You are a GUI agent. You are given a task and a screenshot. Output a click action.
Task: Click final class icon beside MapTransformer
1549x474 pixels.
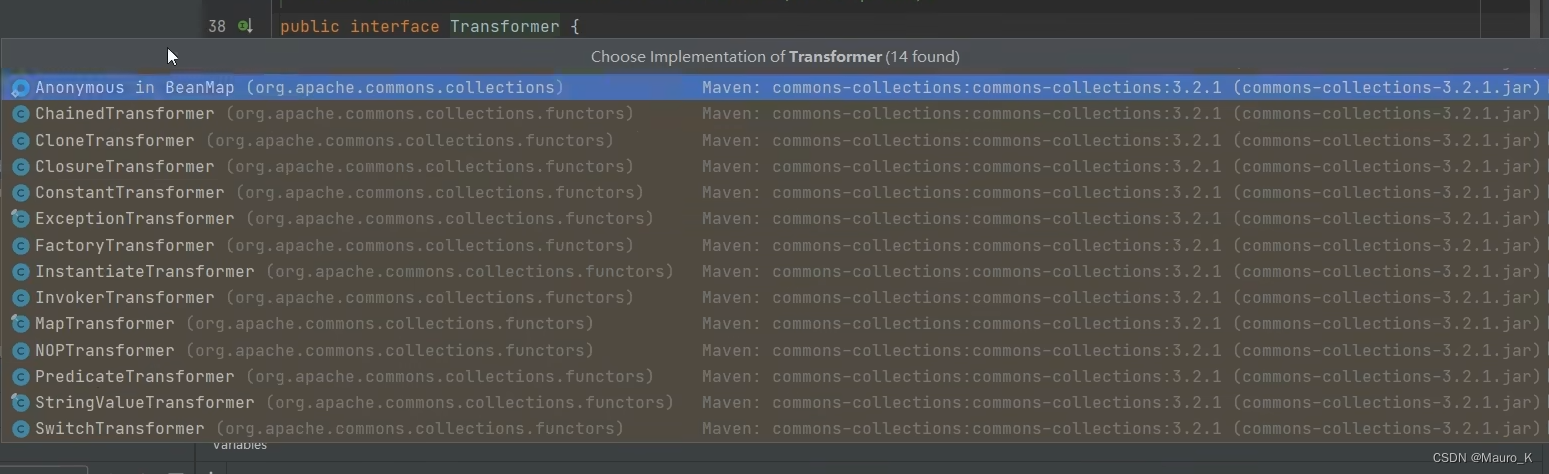[x=20, y=324]
